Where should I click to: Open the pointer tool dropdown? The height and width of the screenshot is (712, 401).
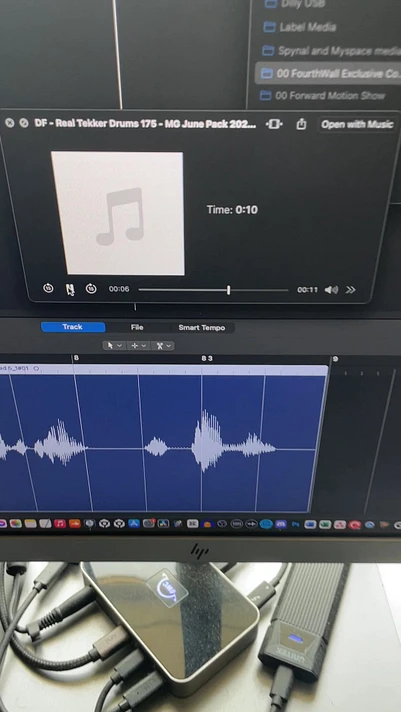pos(114,346)
